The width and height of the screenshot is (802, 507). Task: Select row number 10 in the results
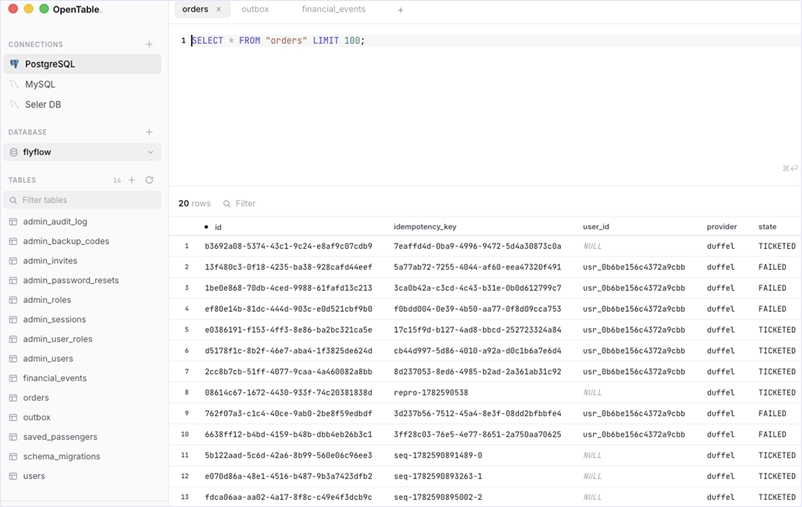tap(185, 434)
